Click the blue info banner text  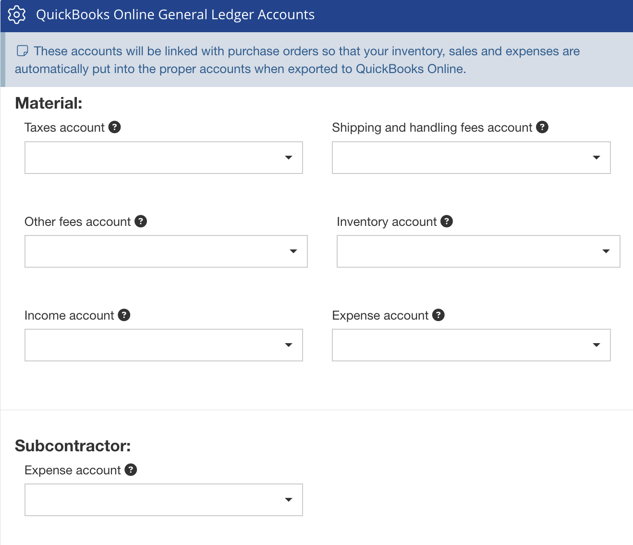[x=300, y=60]
